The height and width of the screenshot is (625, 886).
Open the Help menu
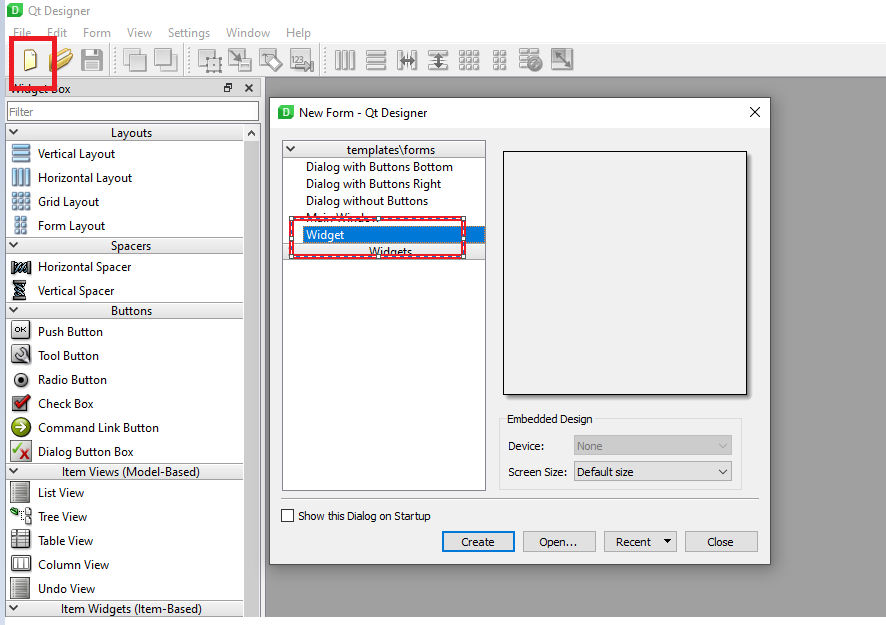298,33
